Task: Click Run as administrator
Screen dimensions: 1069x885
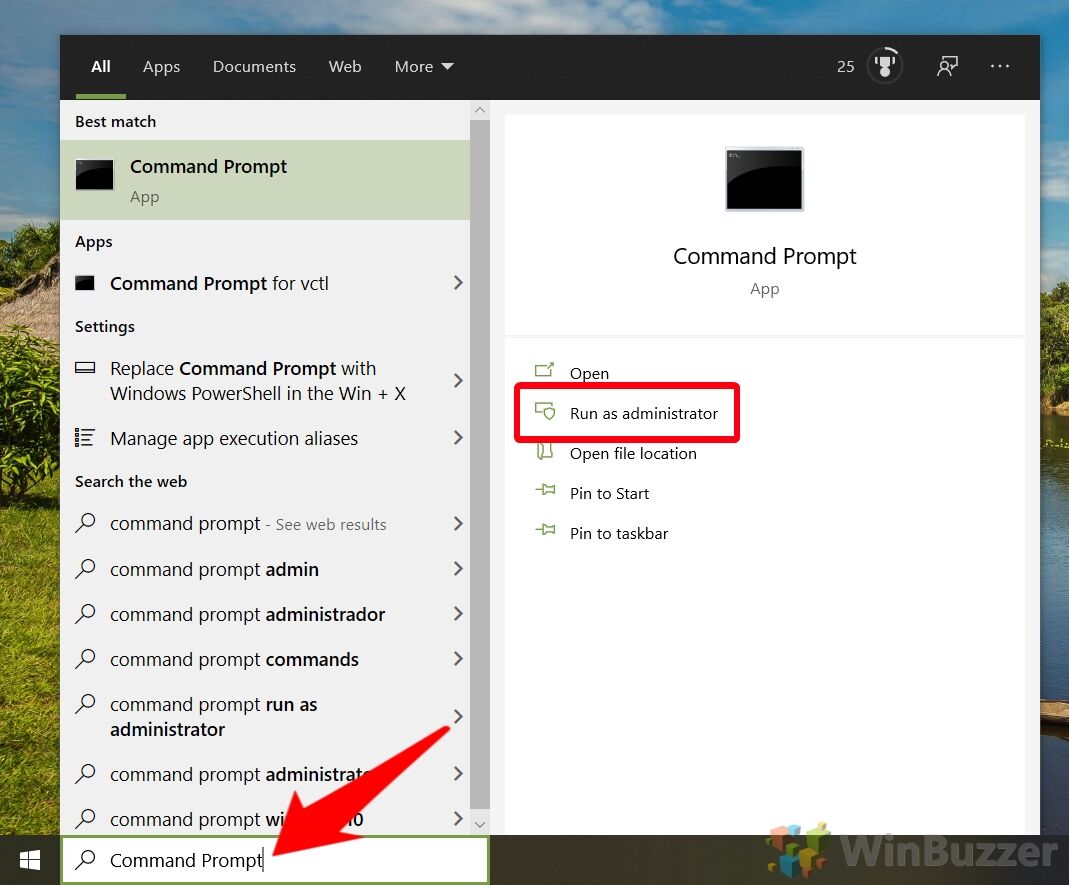Action: [x=644, y=413]
